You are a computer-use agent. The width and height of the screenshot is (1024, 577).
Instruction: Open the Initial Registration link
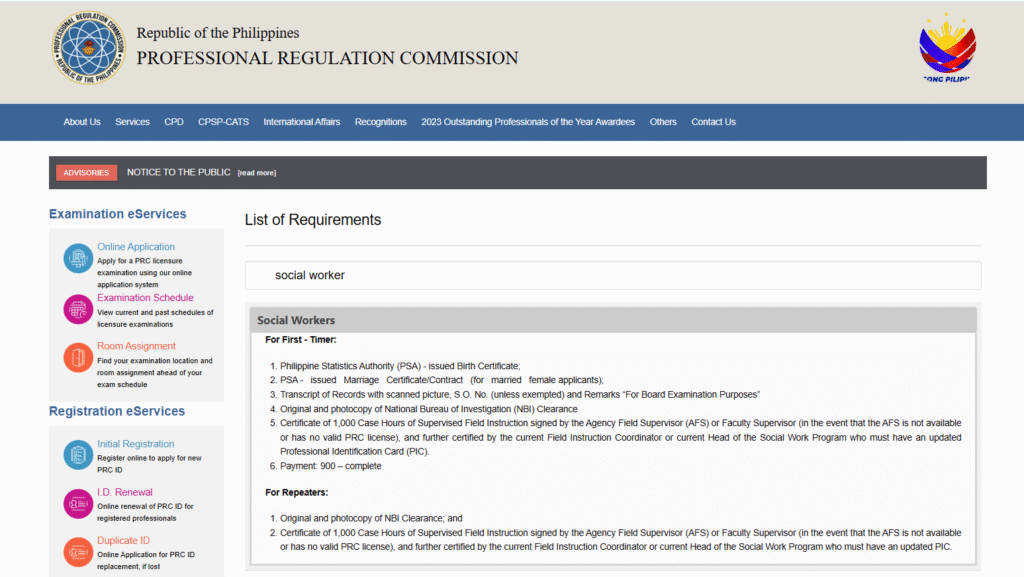(x=135, y=444)
